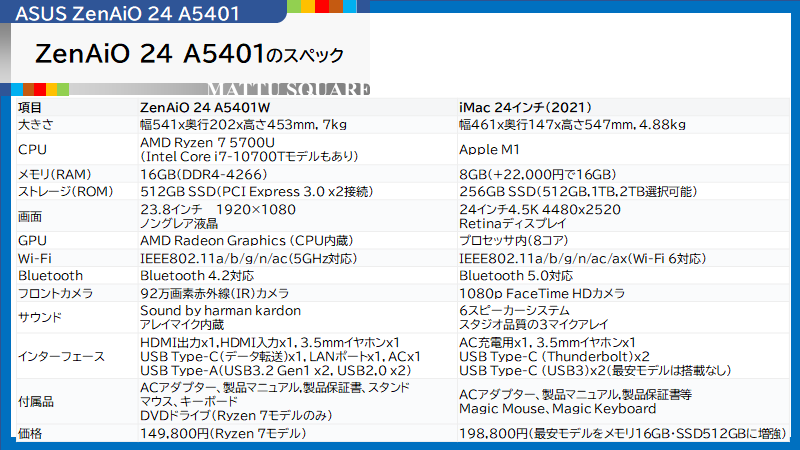Image resolution: width=800 pixels, height=450 pixels.
Task: Click the cell '1080p FaceTime HDカメラ'
Action: pos(542,293)
